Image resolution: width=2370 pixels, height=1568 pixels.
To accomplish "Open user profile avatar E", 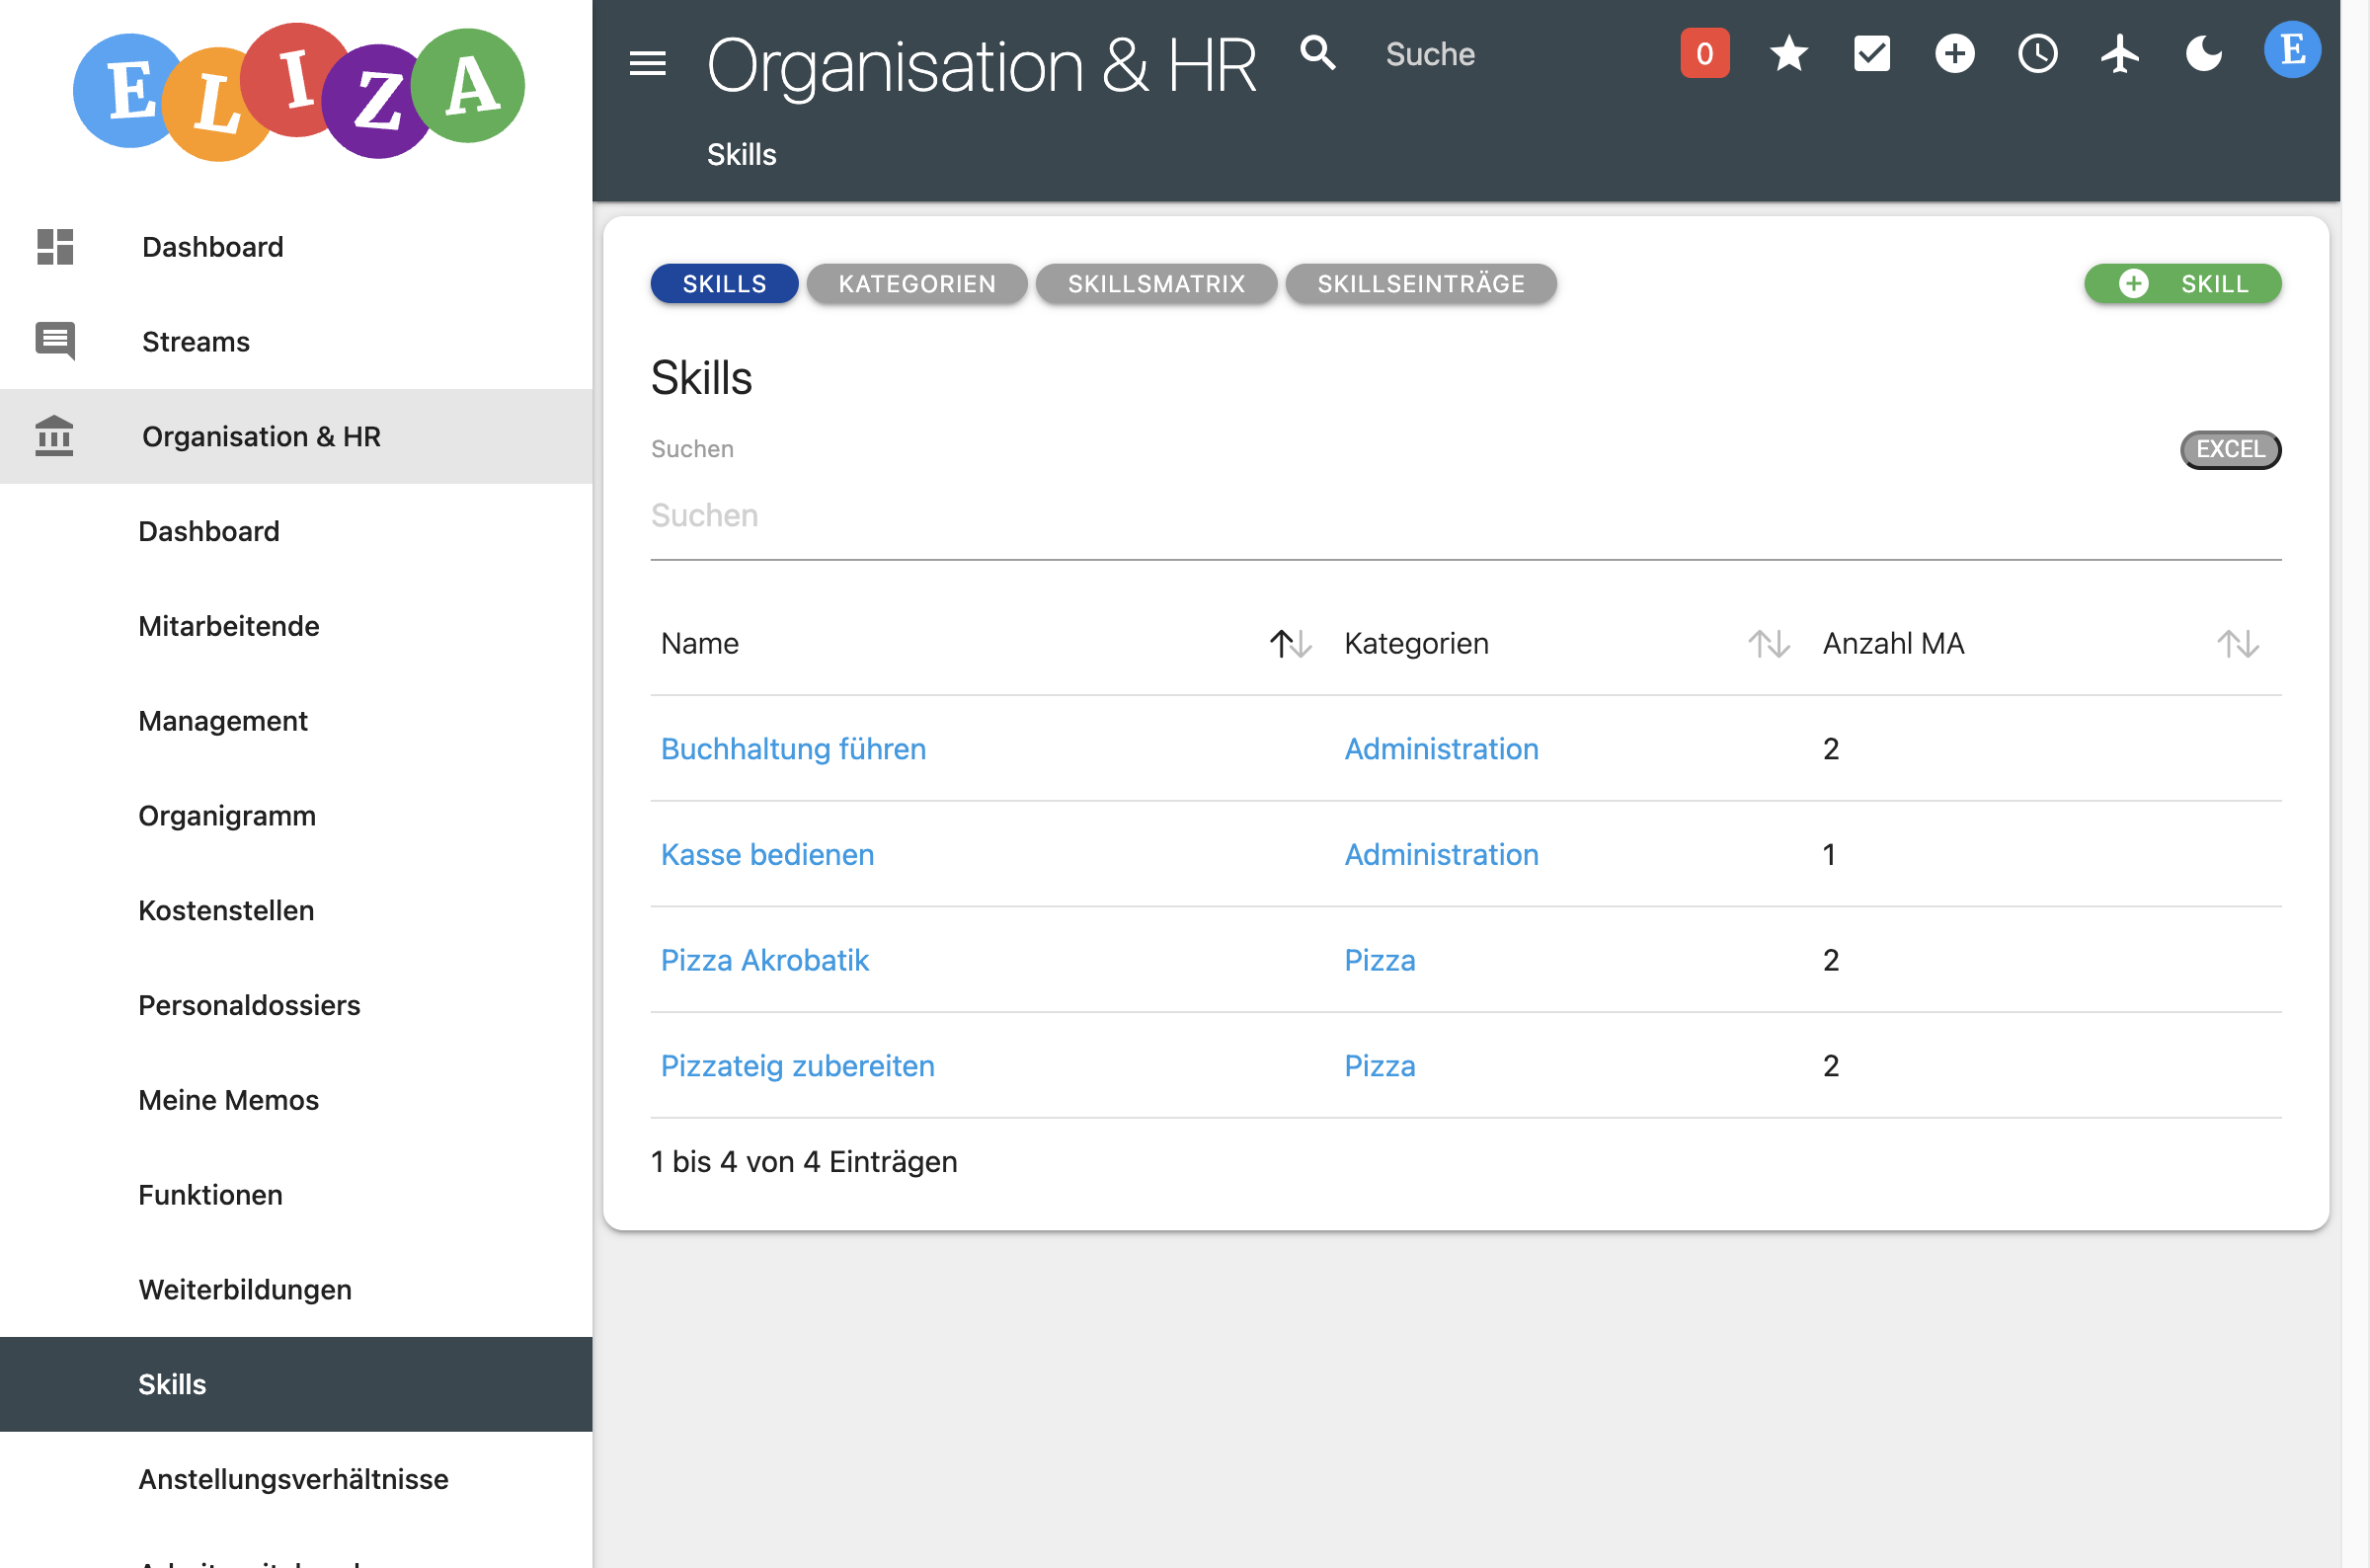I will [2292, 50].
